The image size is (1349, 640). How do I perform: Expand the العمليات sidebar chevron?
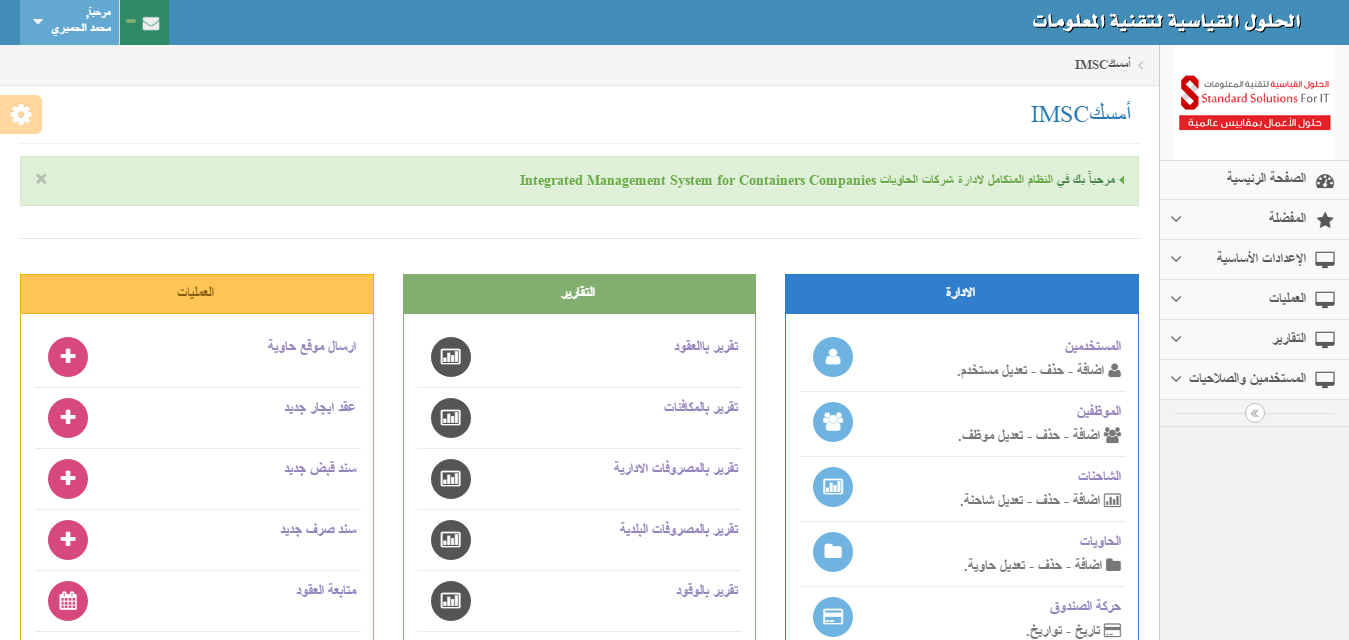point(1176,299)
